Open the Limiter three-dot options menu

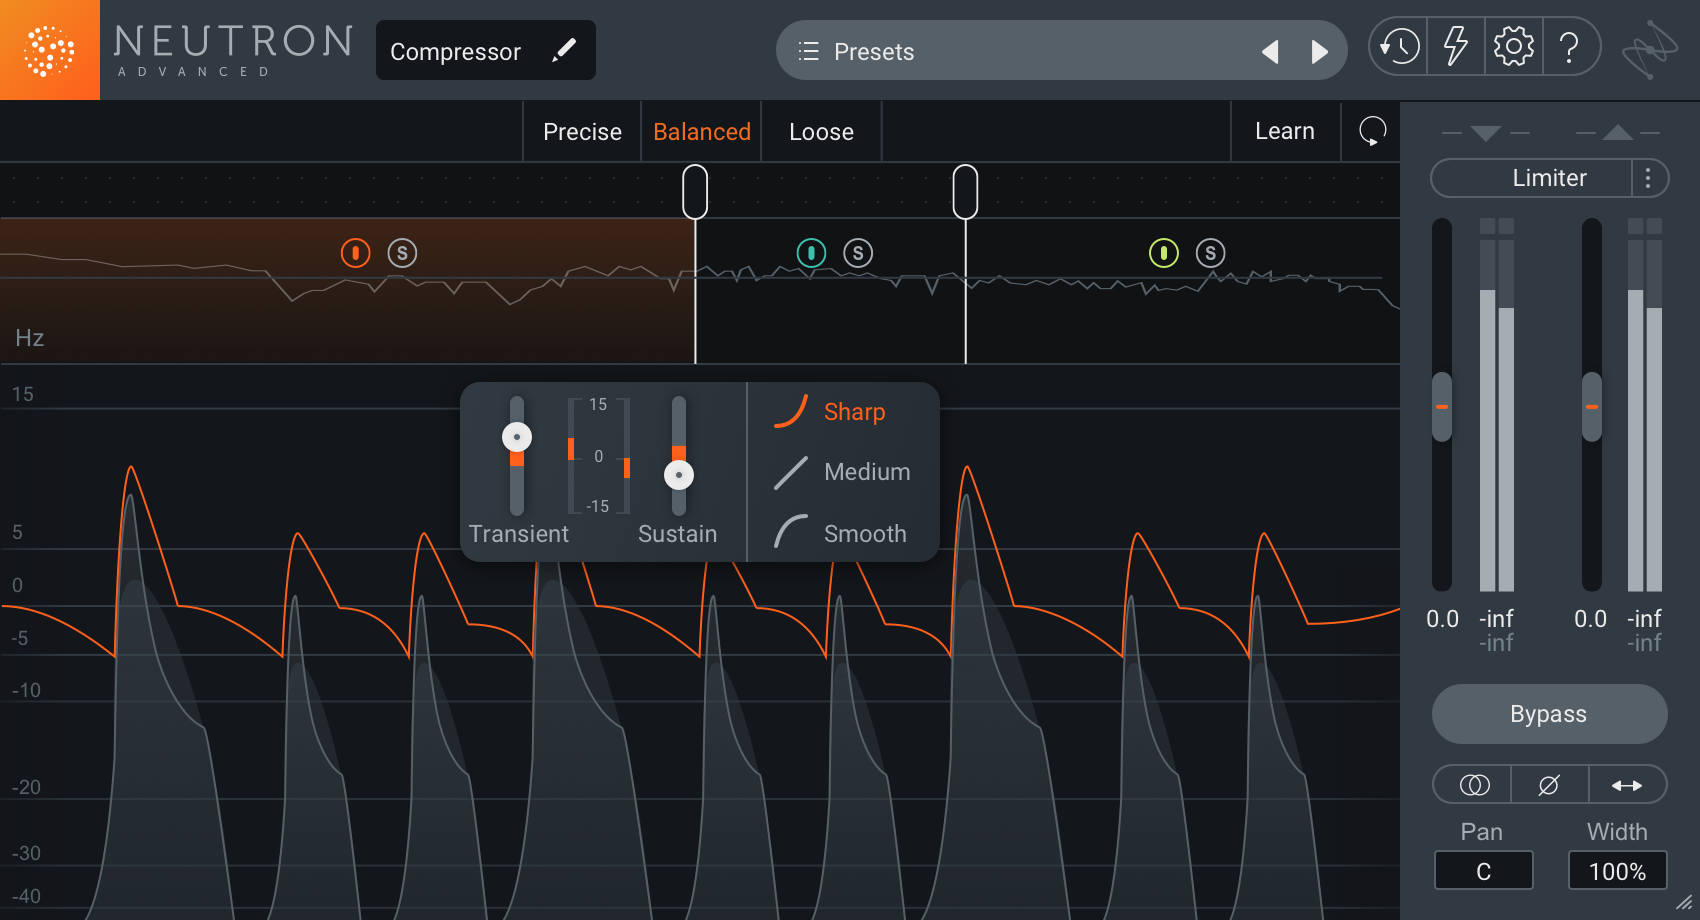click(x=1648, y=178)
